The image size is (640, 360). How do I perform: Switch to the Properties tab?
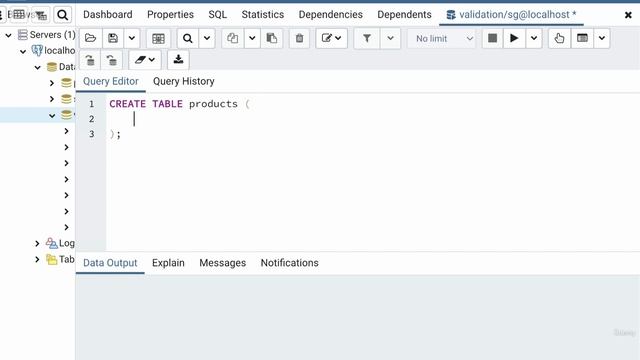(x=170, y=15)
